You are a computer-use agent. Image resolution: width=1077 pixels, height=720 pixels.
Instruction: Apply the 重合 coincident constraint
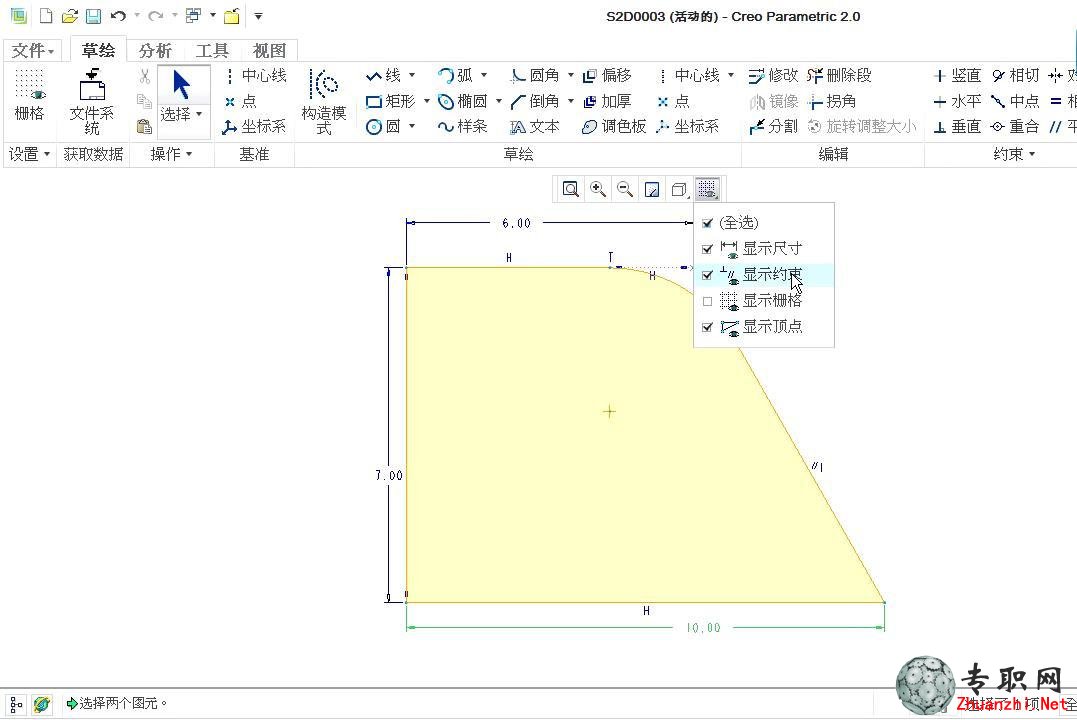point(1015,126)
